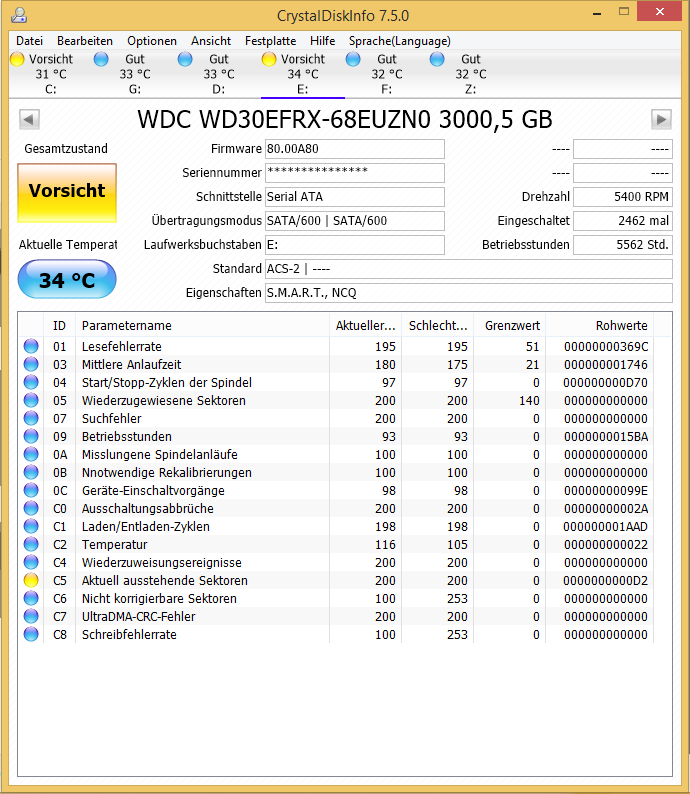The image size is (690, 794).
Task: Click status icon of Start/Stopp-Zyklen row
Action: click(x=31, y=382)
